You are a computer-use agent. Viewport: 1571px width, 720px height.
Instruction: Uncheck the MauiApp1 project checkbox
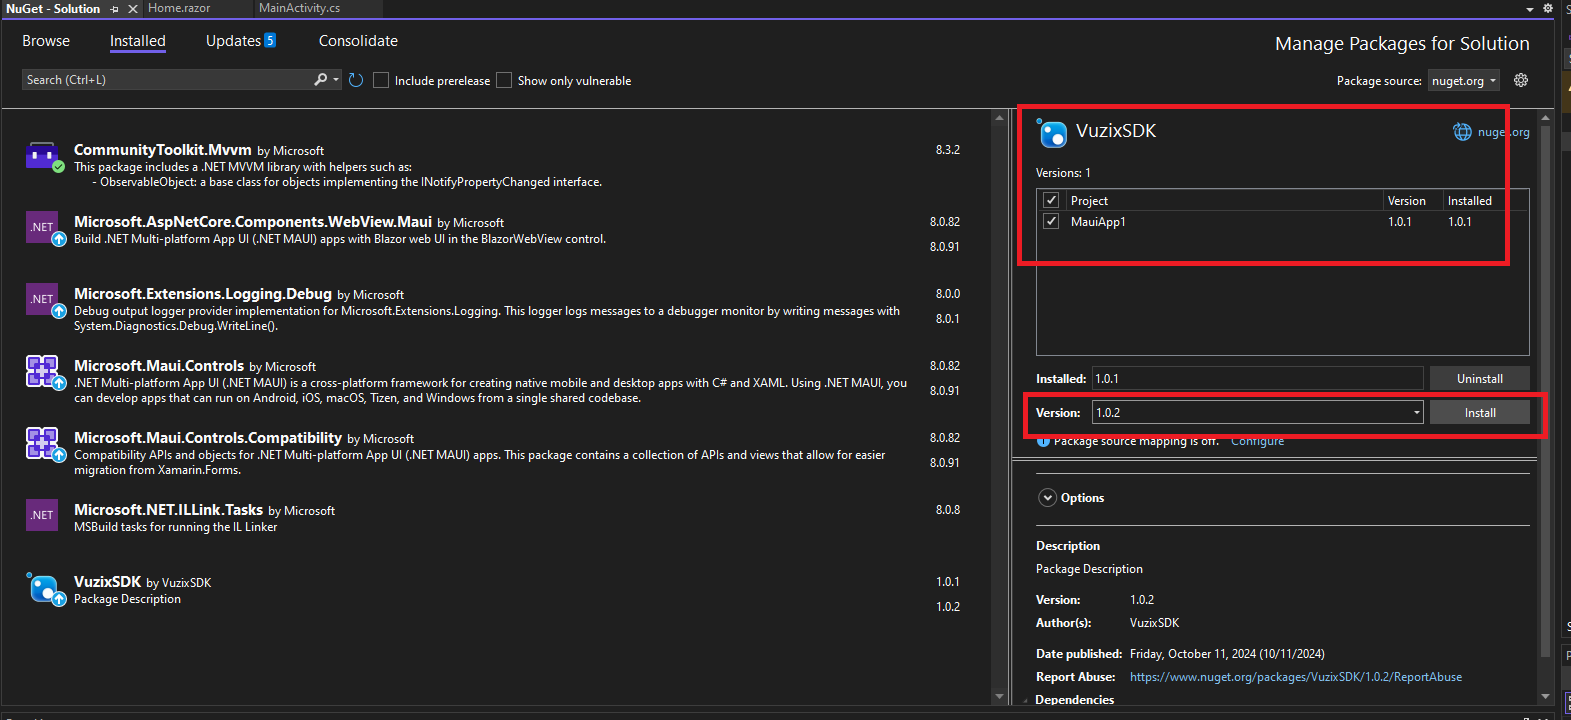[1051, 221]
